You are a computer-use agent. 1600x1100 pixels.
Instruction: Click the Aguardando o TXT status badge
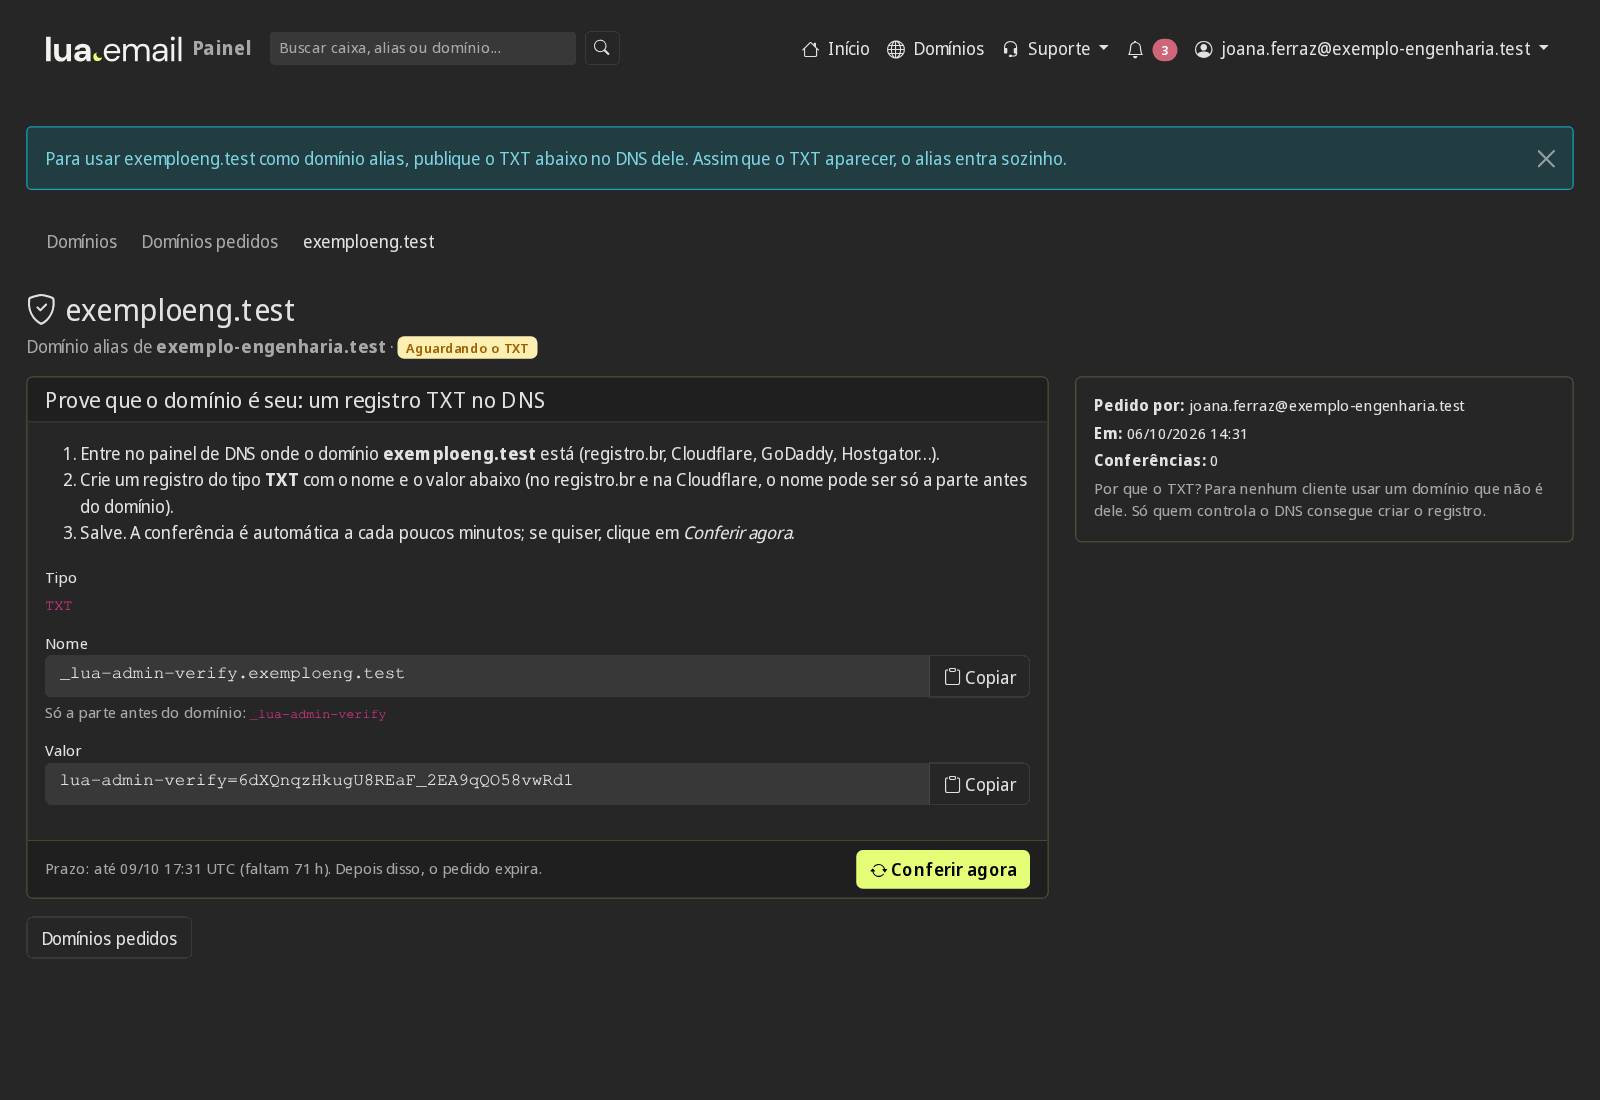click(x=467, y=348)
